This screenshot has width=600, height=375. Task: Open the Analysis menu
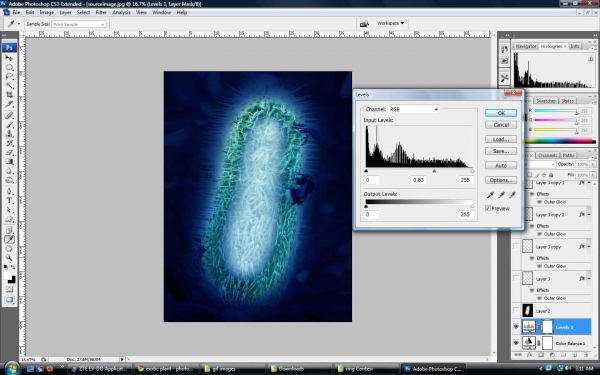click(121, 12)
